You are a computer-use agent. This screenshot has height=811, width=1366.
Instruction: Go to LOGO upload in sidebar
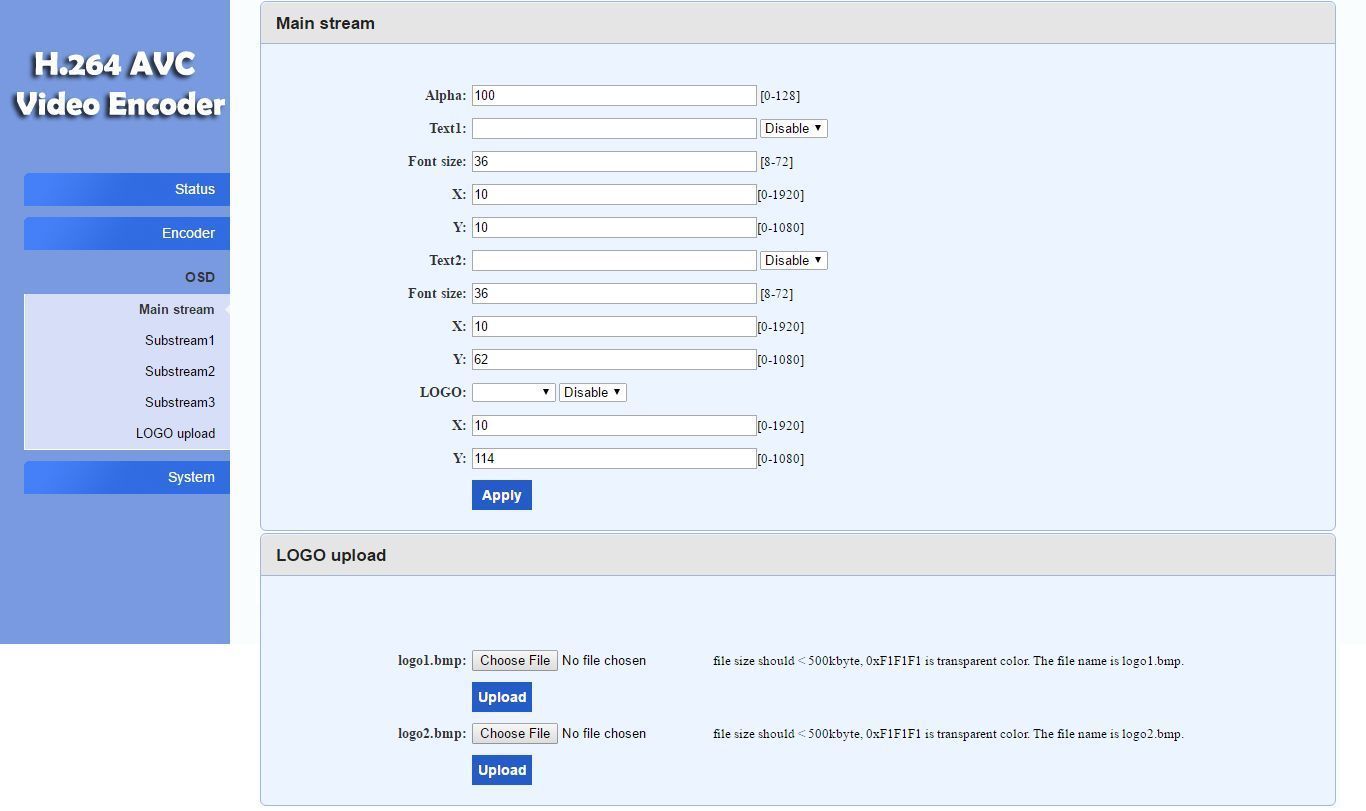click(x=175, y=433)
